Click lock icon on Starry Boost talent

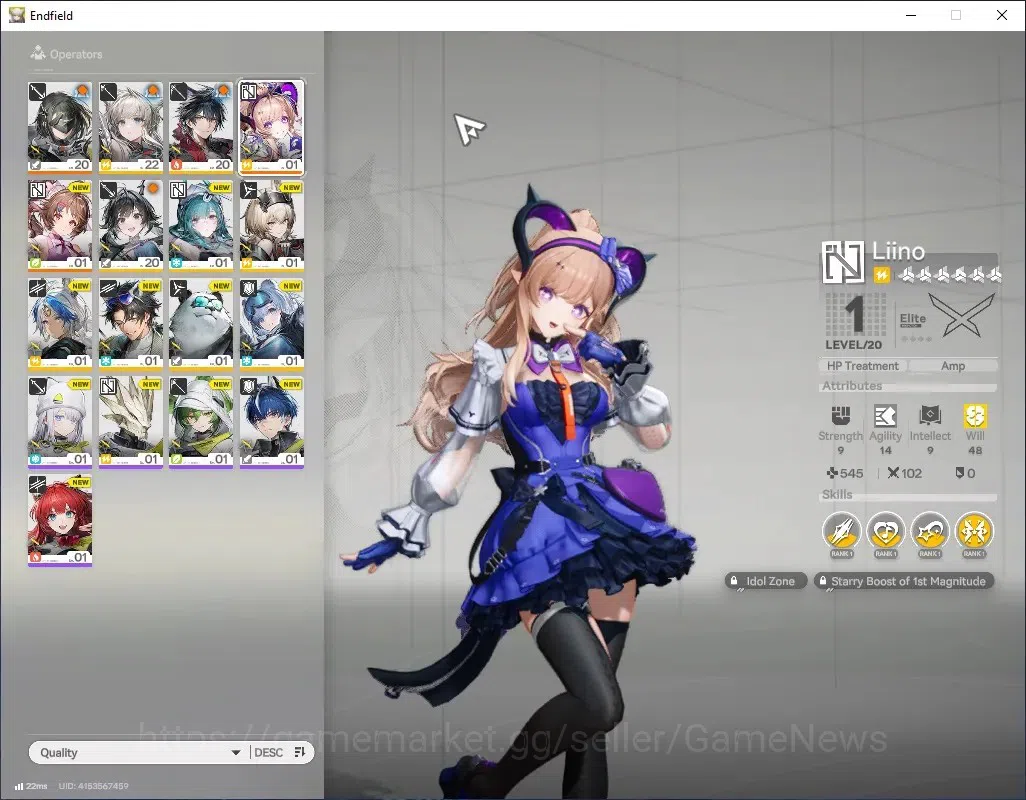pyautogui.click(x=823, y=580)
